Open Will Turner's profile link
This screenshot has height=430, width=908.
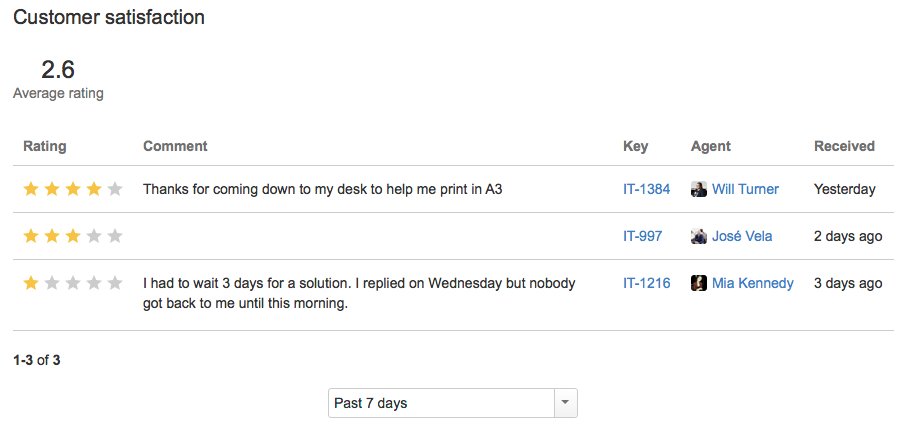pyautogui.click(x=745, y=189)
